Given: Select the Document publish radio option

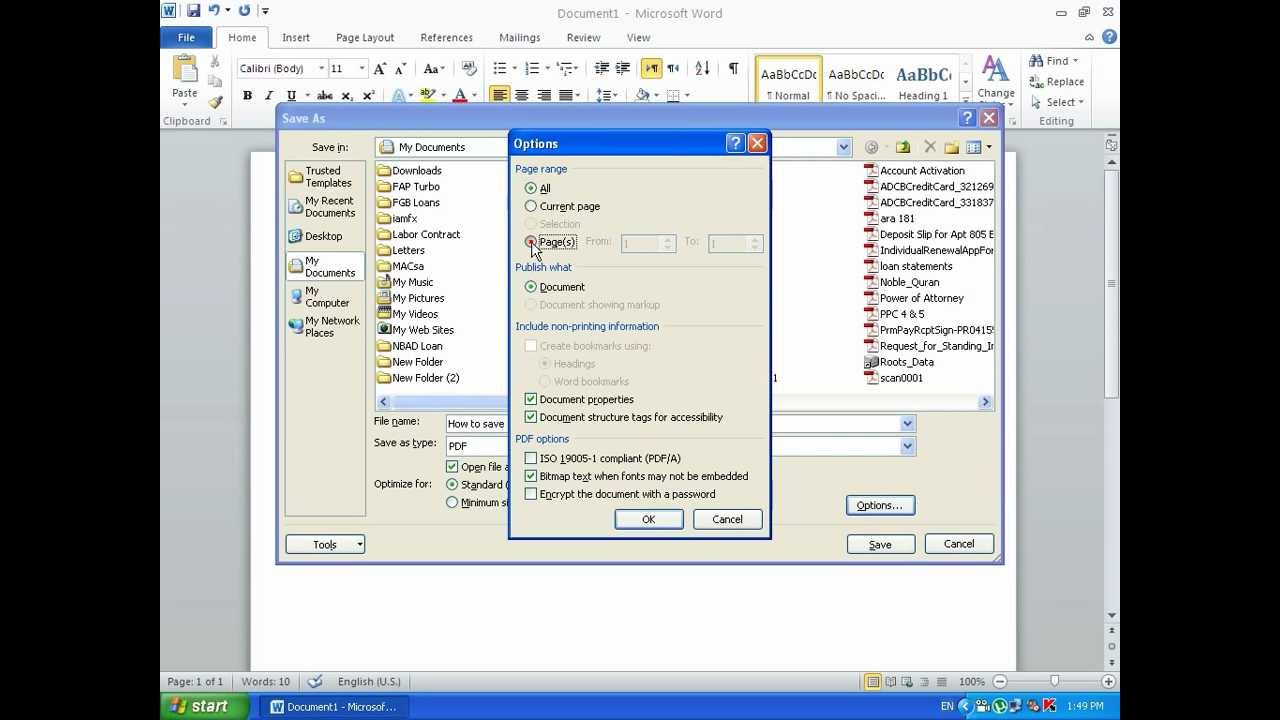Looking at the screenshot, I should [x=531, y=287].
